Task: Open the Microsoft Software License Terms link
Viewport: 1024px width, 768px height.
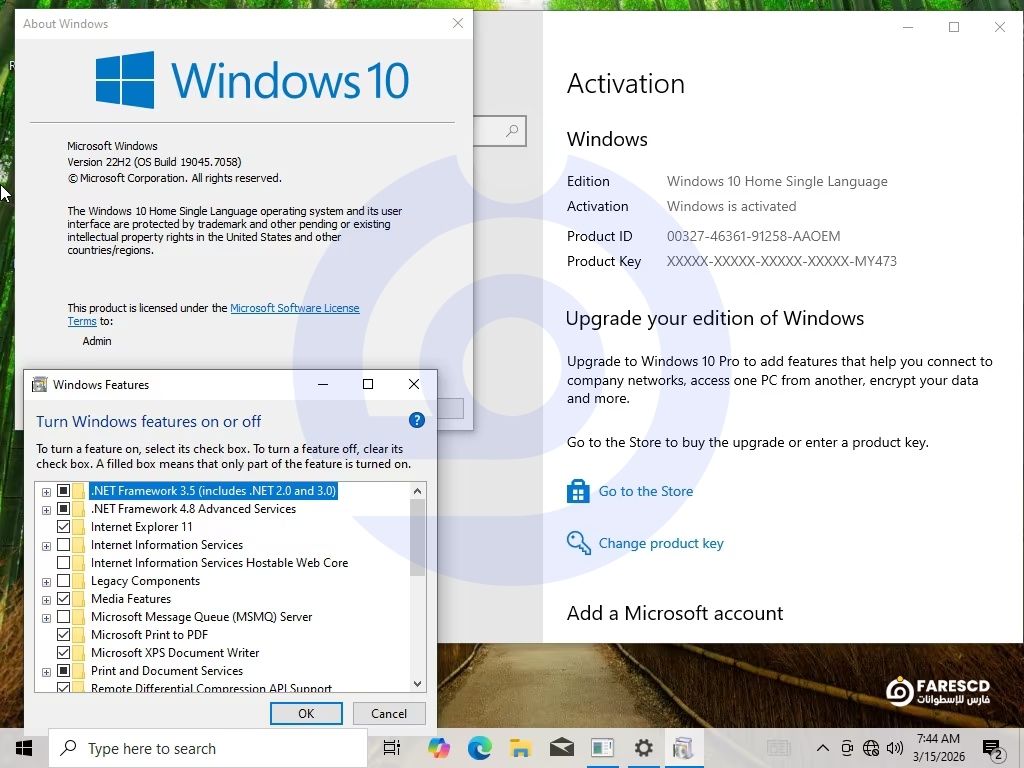Action: [x=294, y=308]
